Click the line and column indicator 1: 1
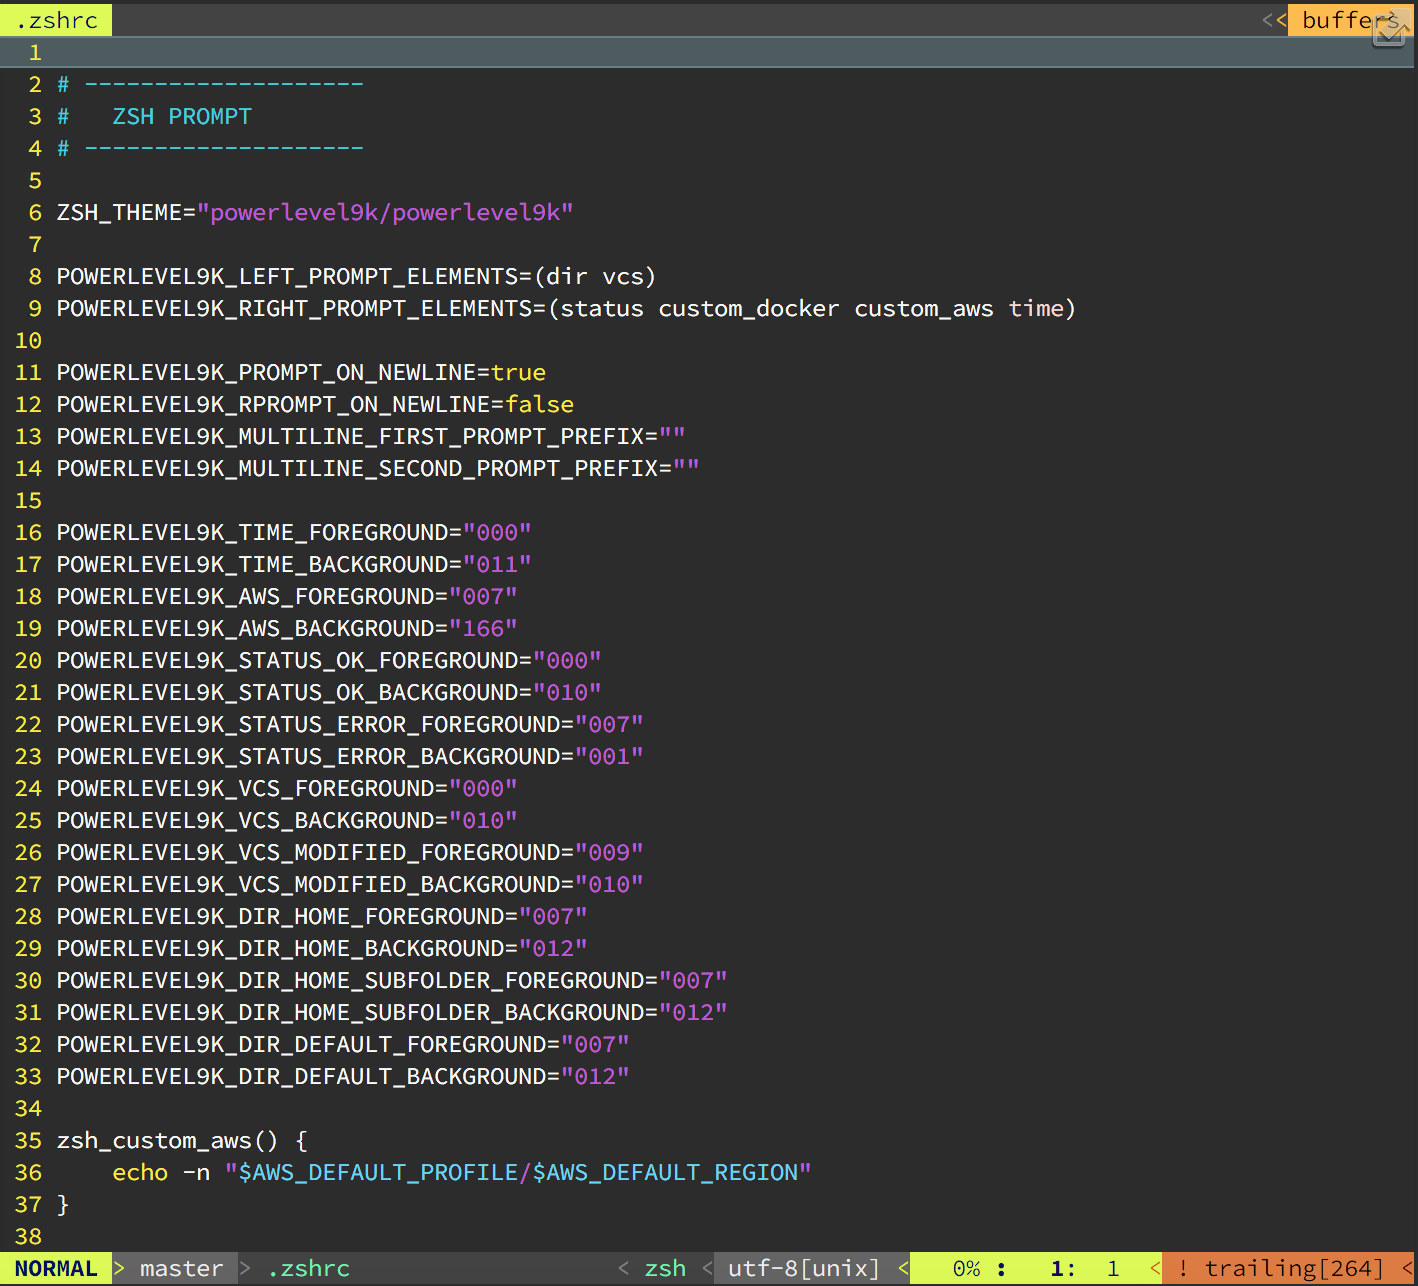Viewport: 1418px width, 1286px height. point(1084,1268)
